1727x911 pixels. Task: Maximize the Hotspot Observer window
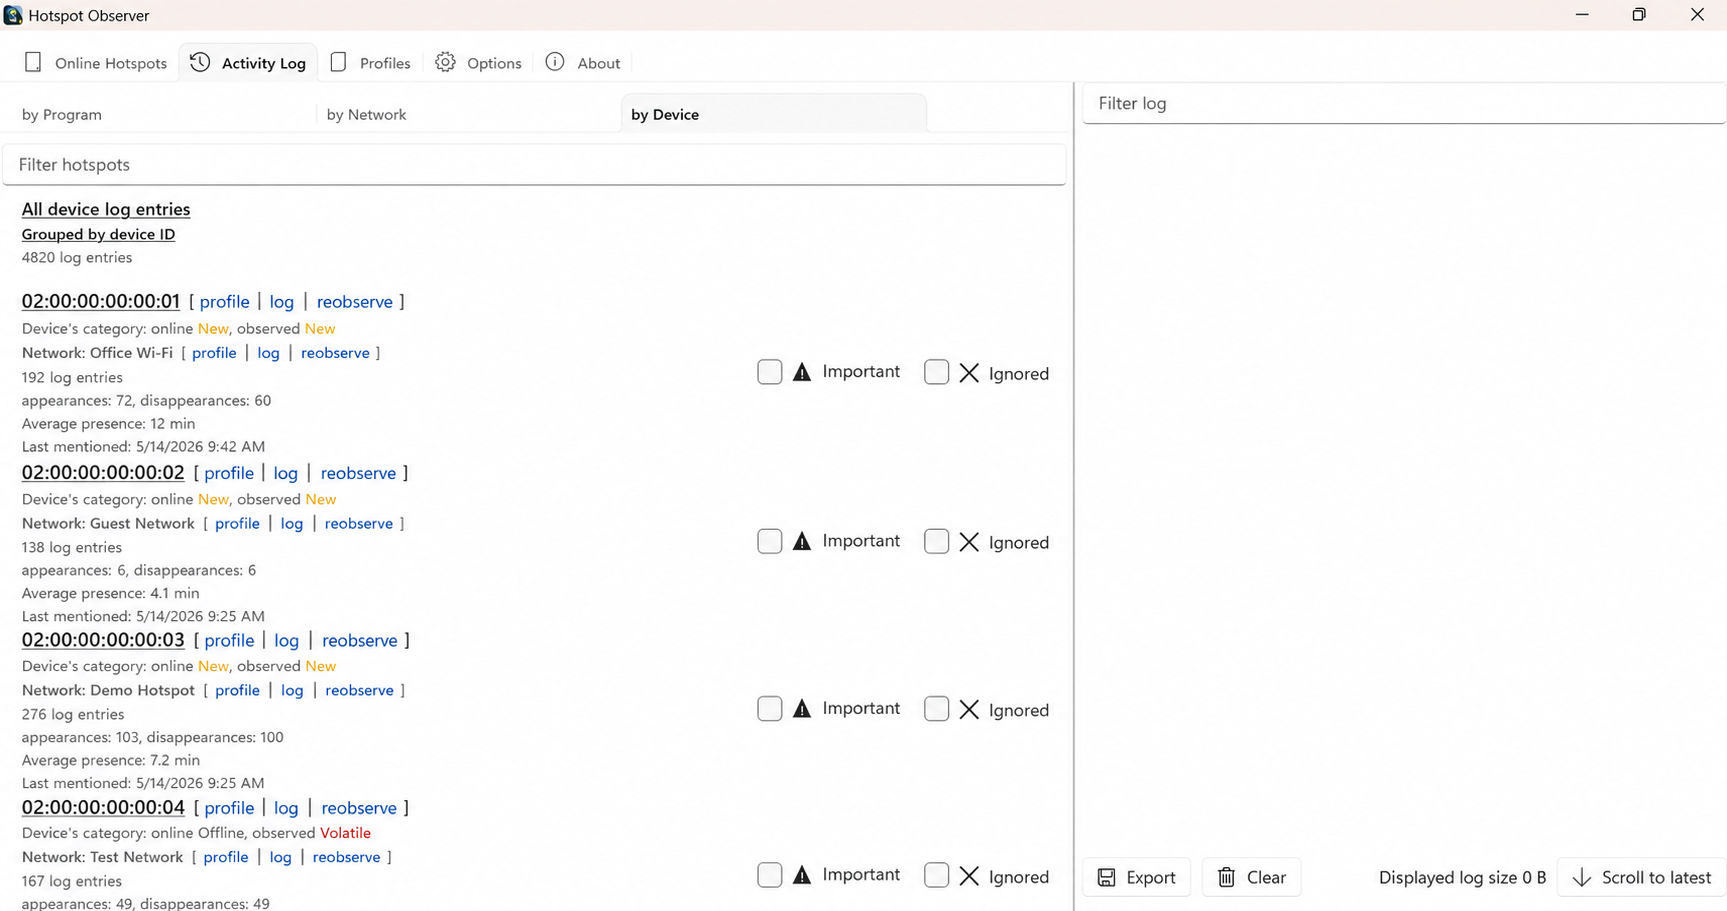coord(1639,15)
